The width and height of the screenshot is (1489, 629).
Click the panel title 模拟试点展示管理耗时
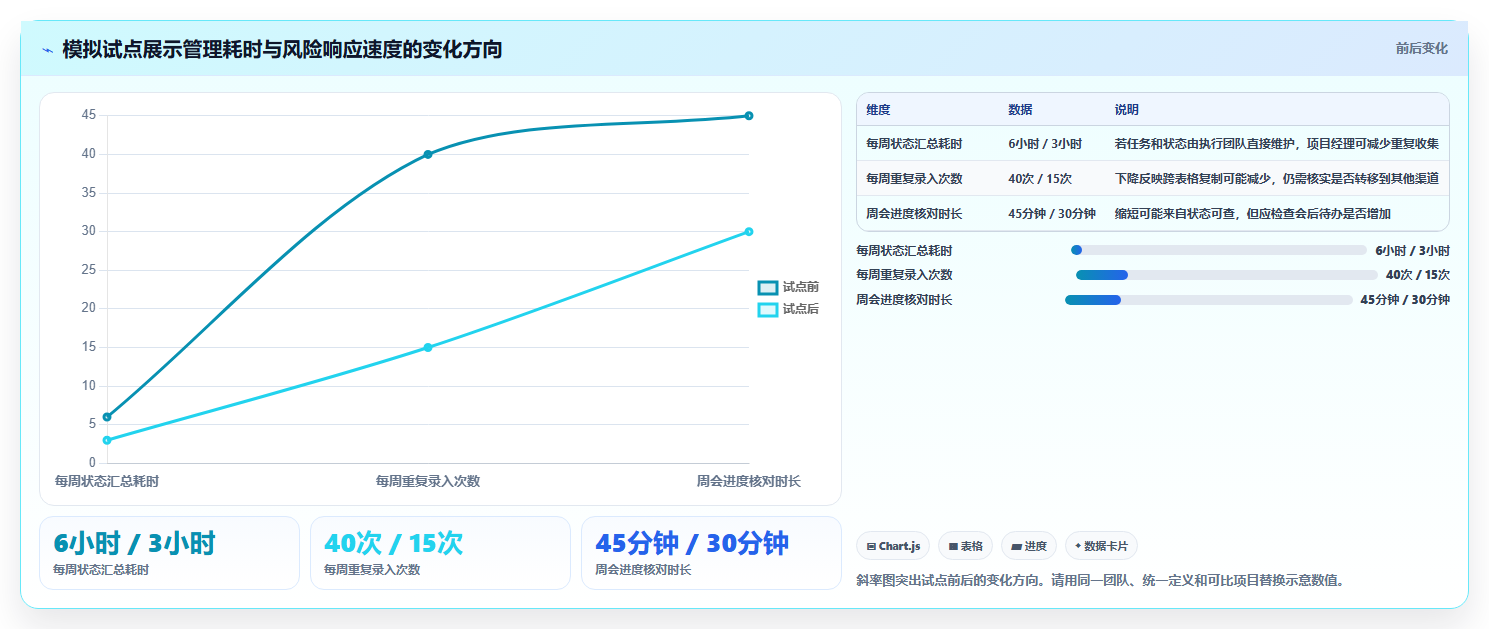point(282,49)
